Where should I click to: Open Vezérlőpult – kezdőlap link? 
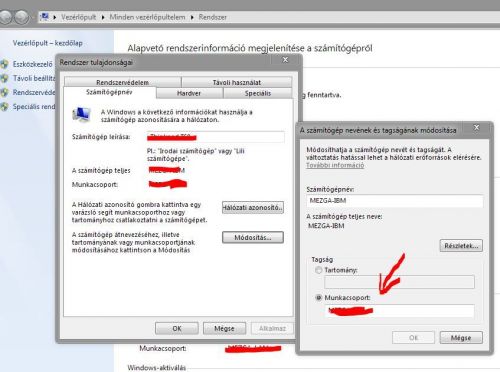tap(47, 43)
